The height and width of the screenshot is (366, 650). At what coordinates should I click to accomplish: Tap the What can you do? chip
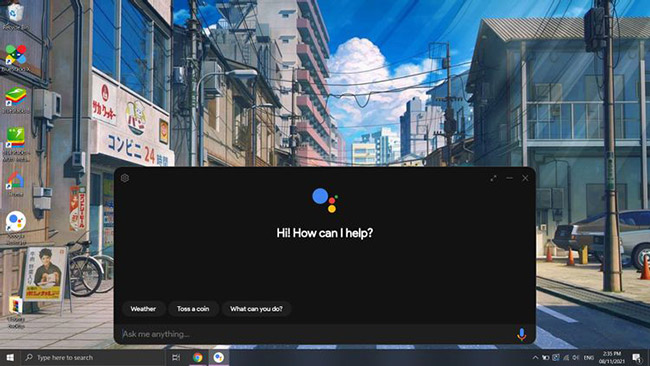click(257, 309)
